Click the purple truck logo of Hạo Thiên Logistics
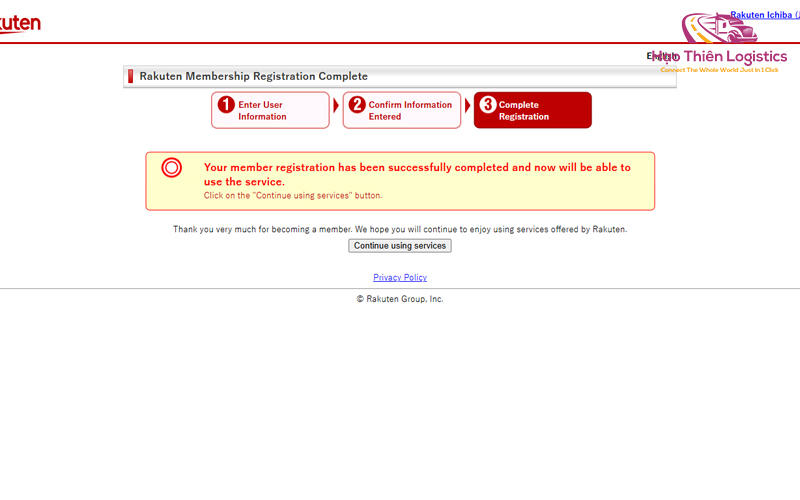Viewport: 800px width, 500px height. (x=719, y=28)
